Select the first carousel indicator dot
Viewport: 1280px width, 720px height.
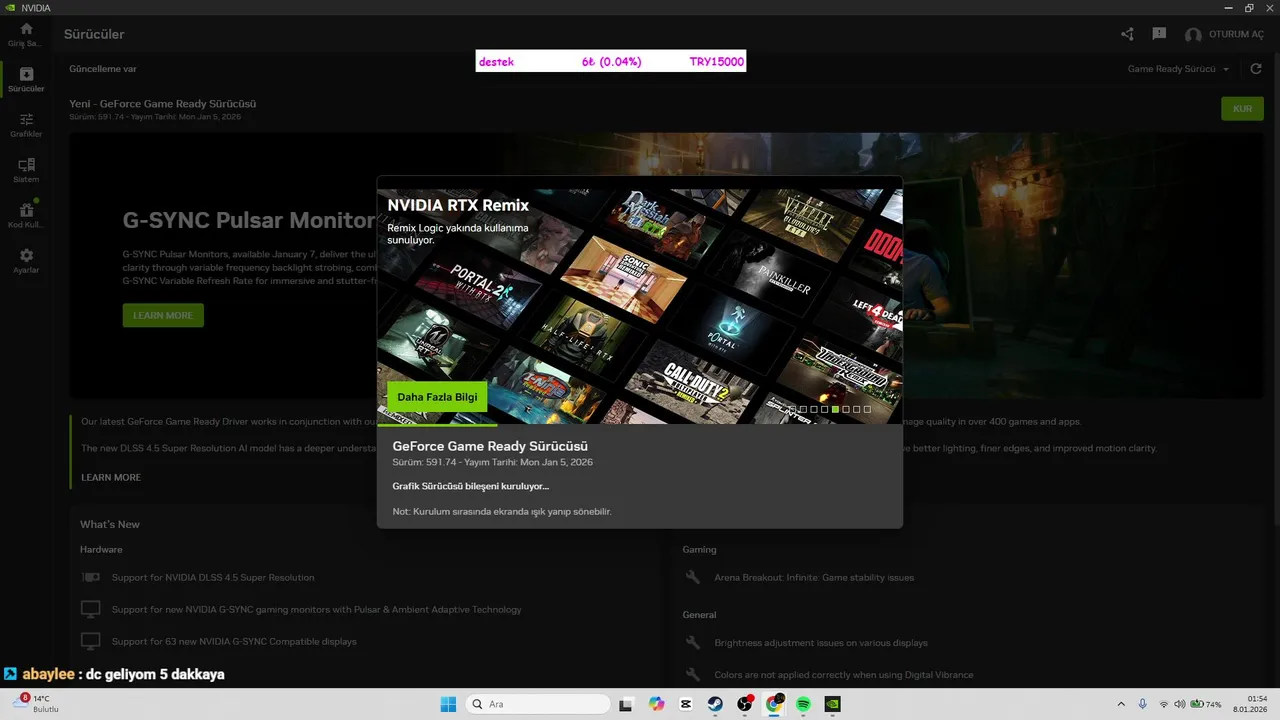(x=792, y=409)
